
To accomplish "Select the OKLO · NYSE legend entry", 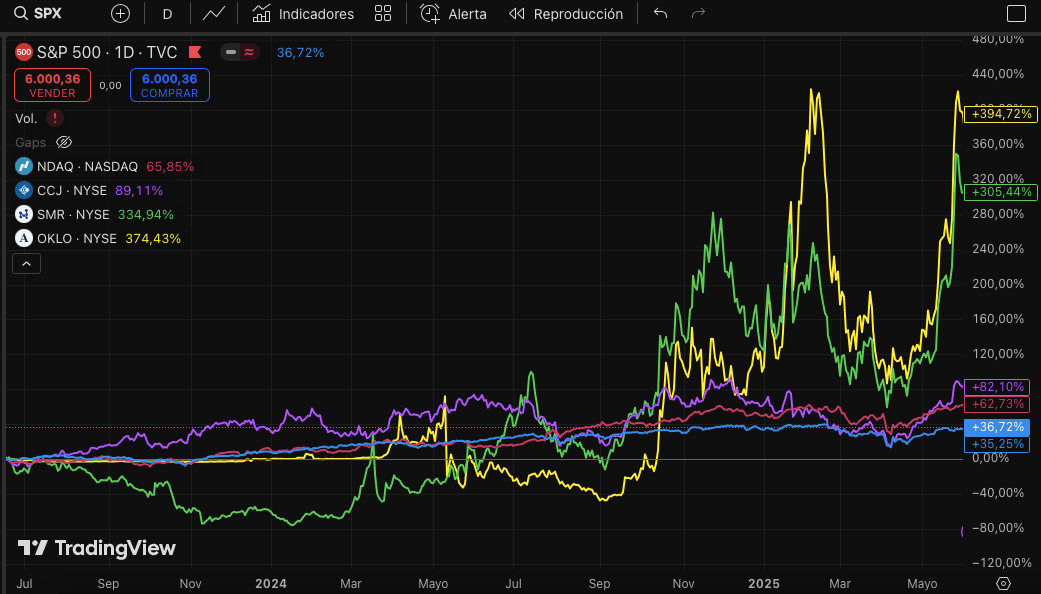I will pyautogui.click(x=77, y=238).
